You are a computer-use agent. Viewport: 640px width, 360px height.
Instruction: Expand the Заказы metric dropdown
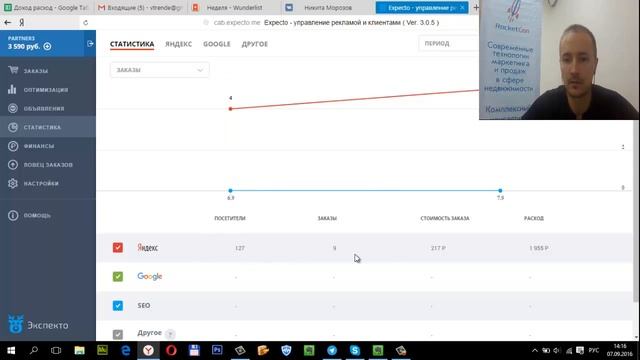point(160,70)
